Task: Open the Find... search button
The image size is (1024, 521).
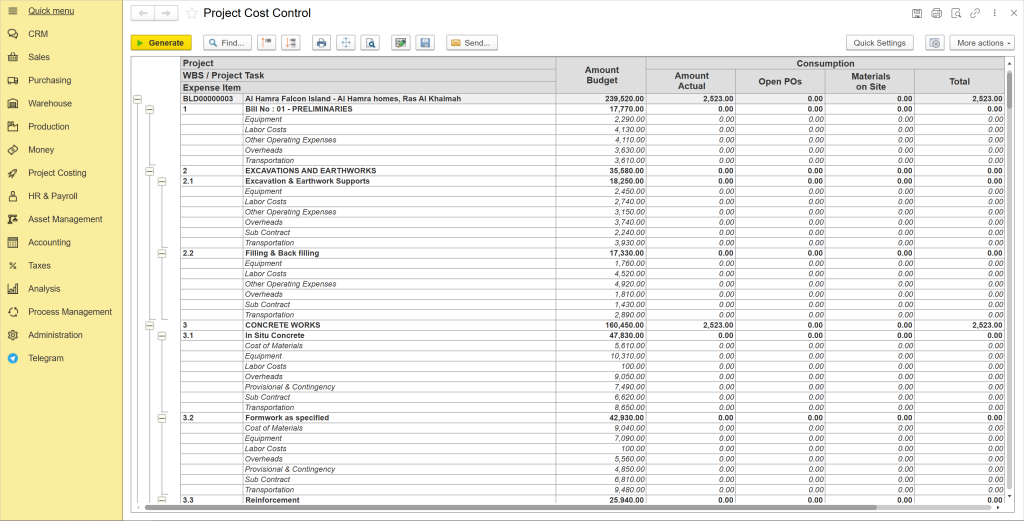Action: click(x=228, y=42)
